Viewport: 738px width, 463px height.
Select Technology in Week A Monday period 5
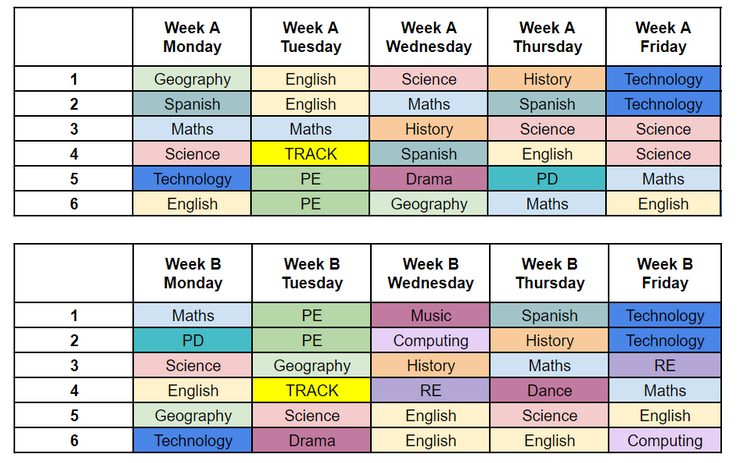click(x=192, y=179)
